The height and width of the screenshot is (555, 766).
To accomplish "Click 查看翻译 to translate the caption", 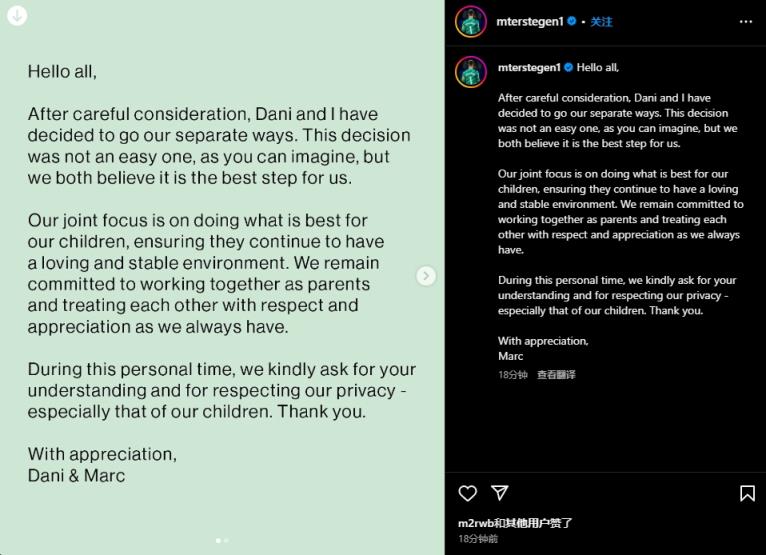I will (556, 375).
